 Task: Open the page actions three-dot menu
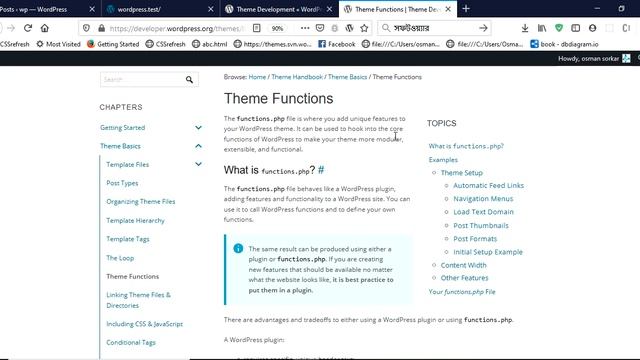point(305,28)
